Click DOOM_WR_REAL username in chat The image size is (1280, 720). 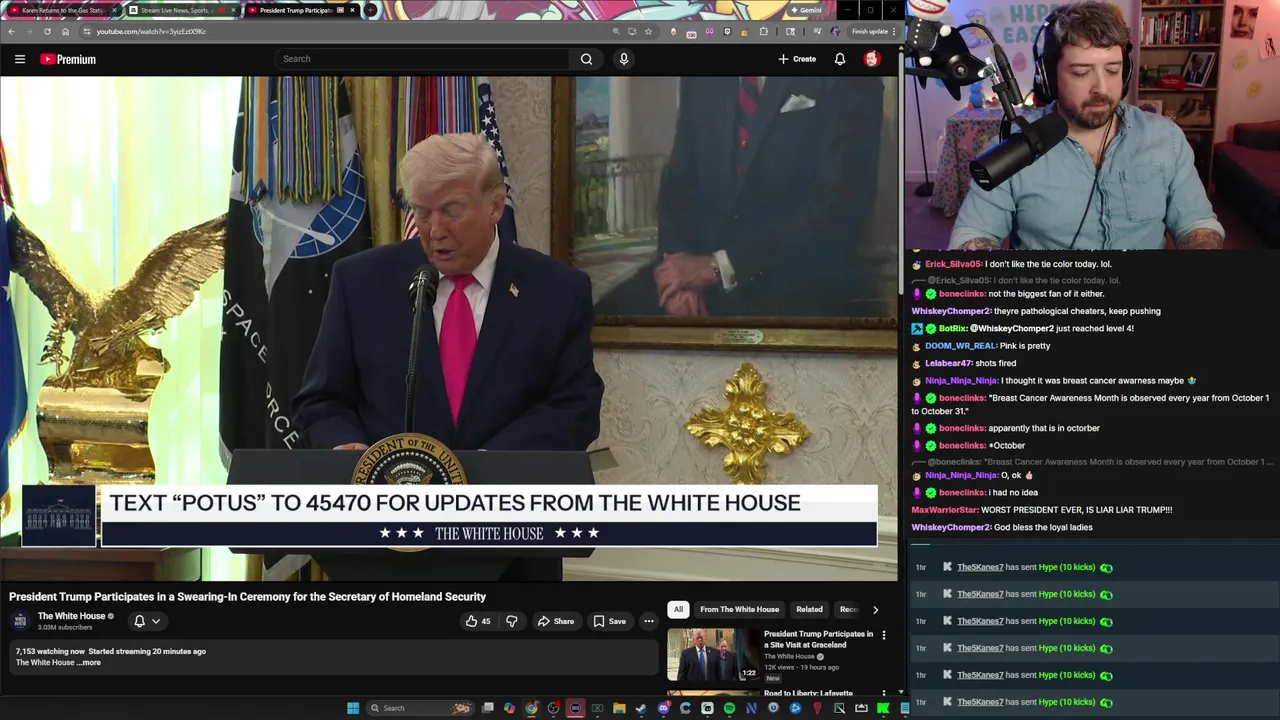(x=961, y=346)
